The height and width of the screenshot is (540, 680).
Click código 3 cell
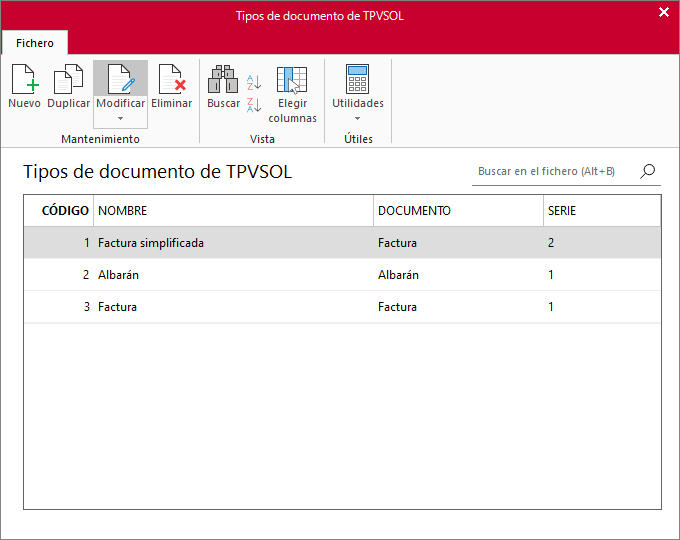(59, 307)
